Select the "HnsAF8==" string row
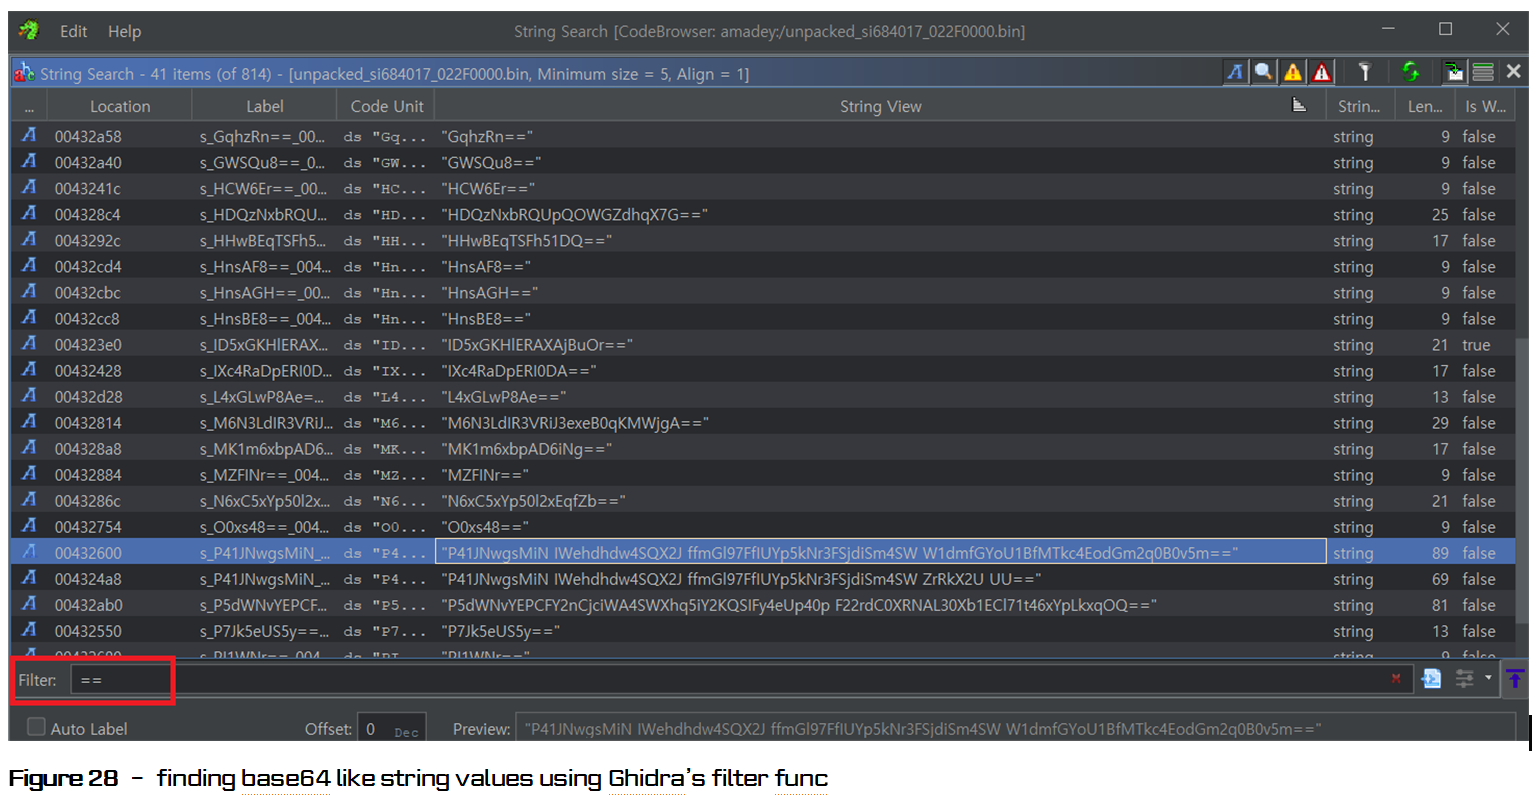 [x=486, y=266]
